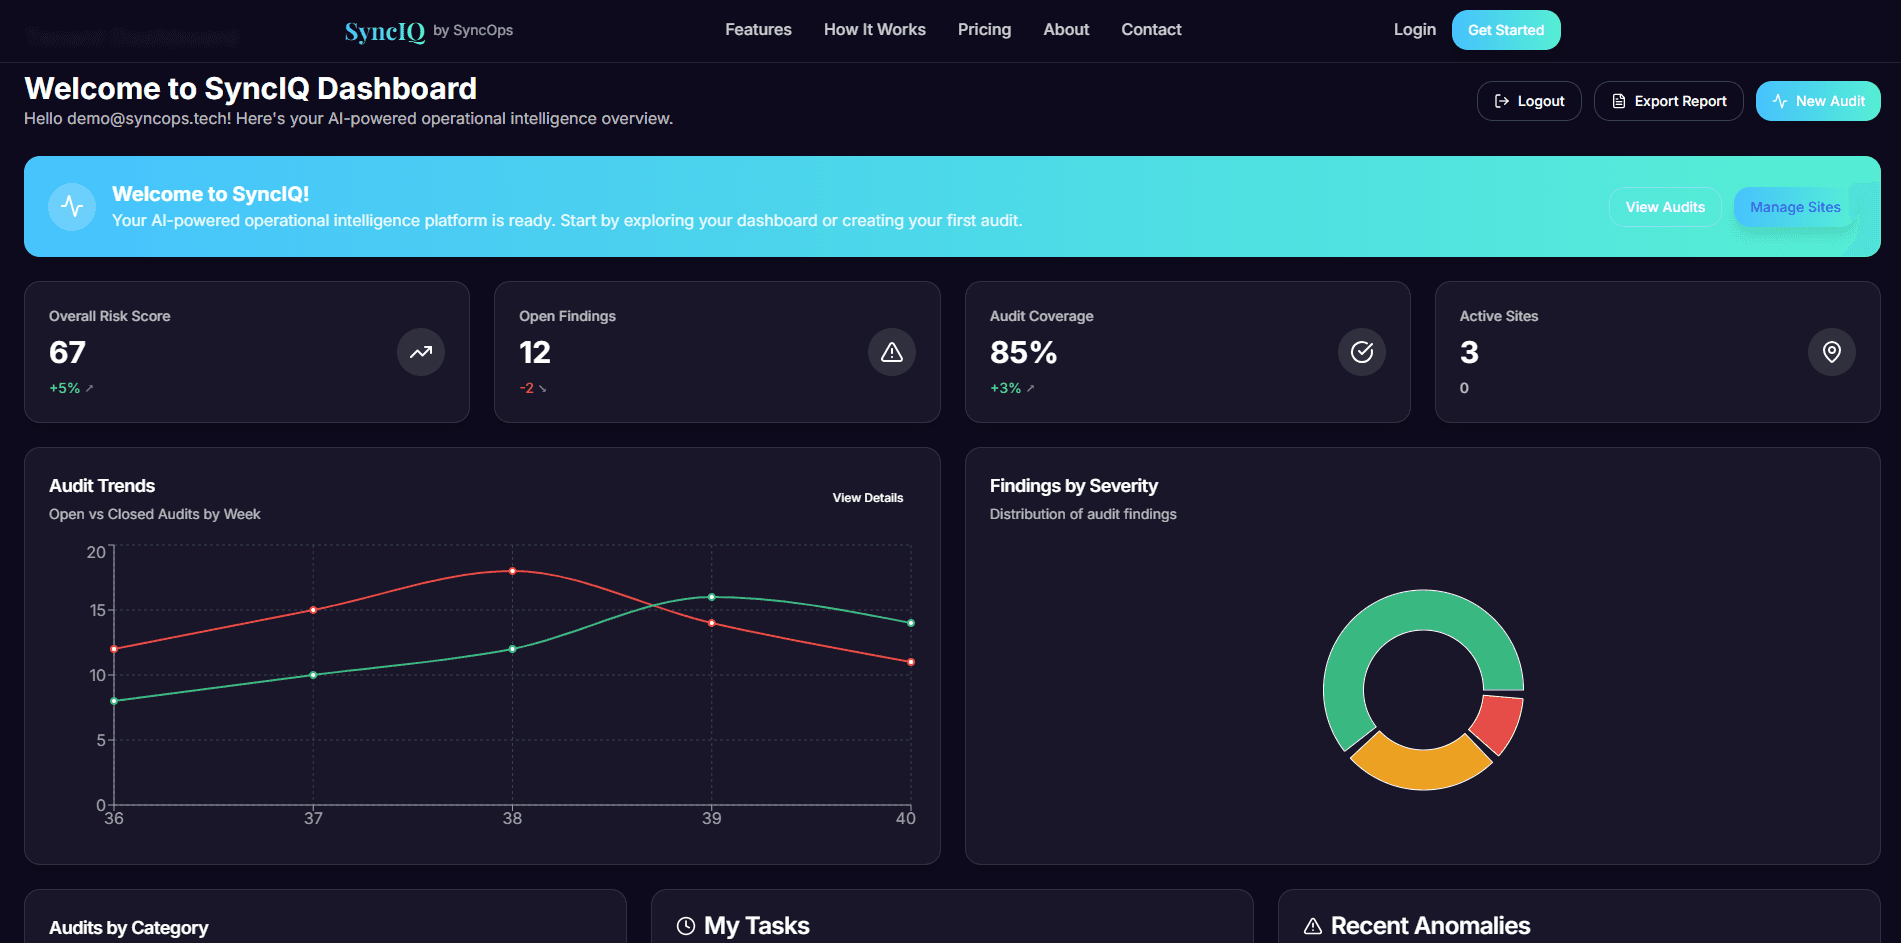The image size is (1901, 943).
Task: Select the How It Works navigation item
Action: [874, 29]
